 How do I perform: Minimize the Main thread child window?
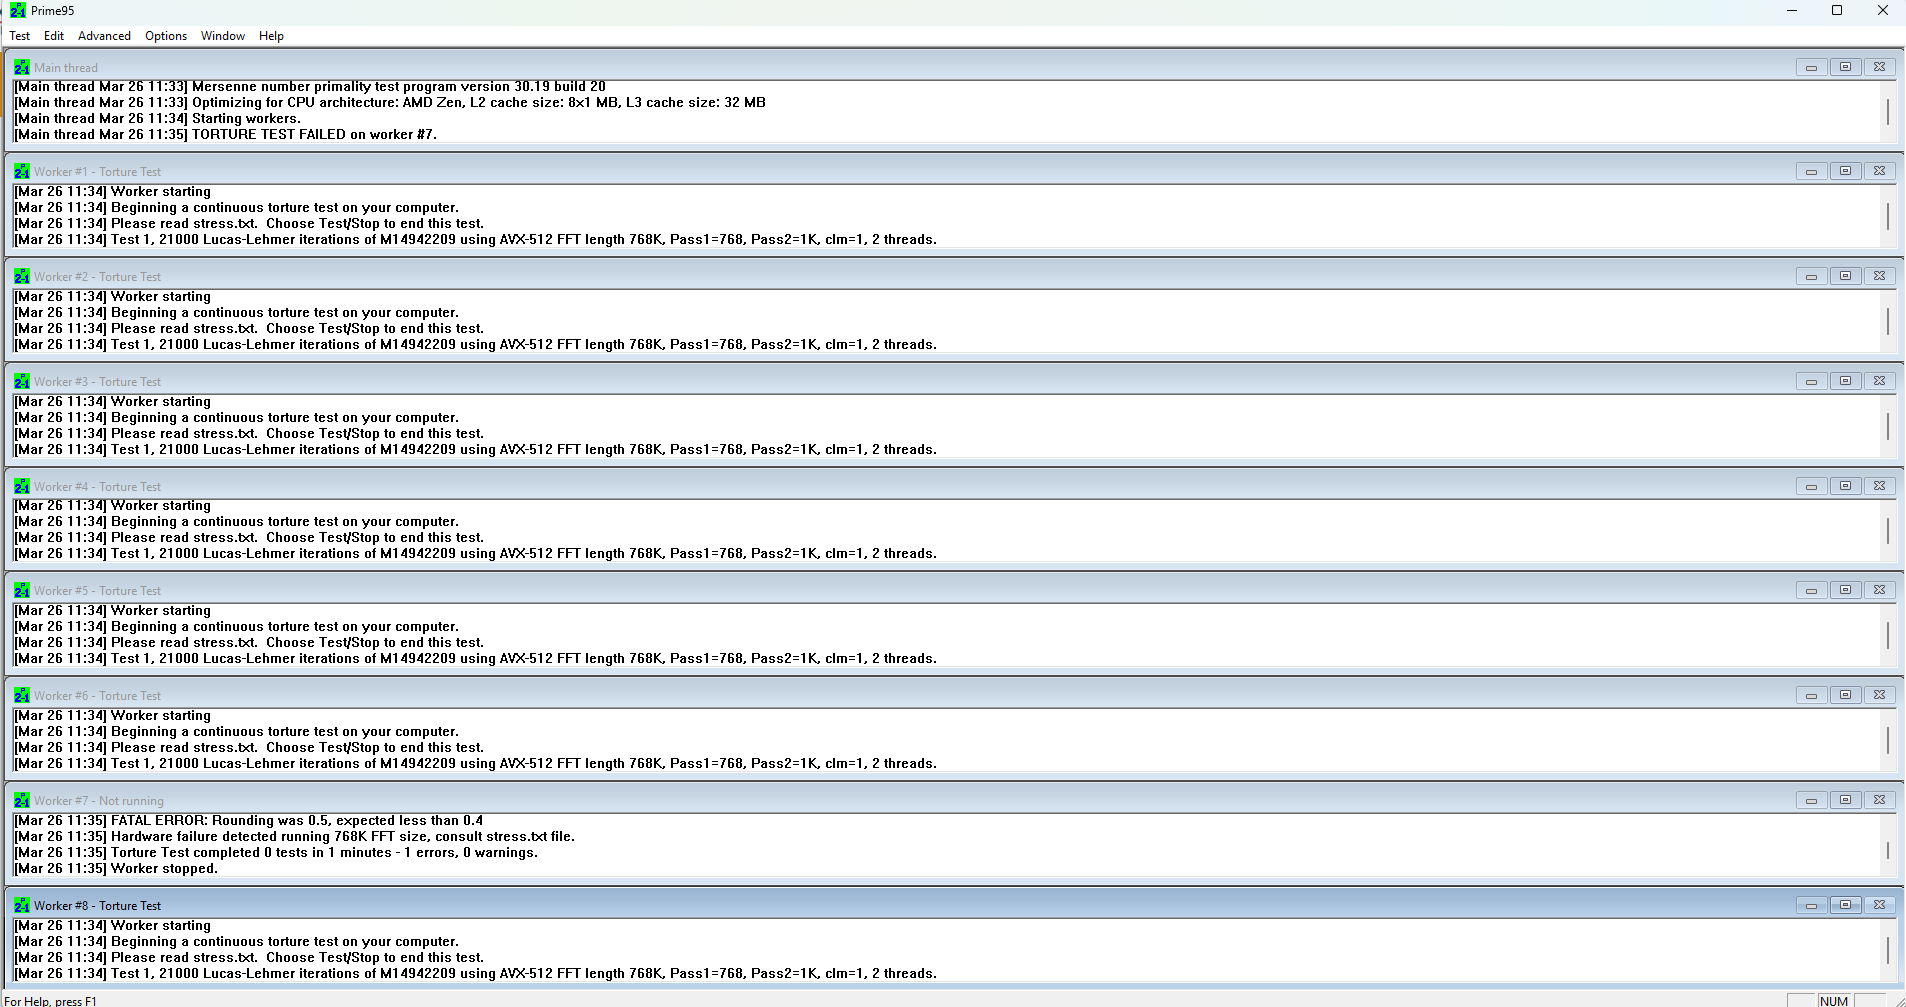point(1811,67)
